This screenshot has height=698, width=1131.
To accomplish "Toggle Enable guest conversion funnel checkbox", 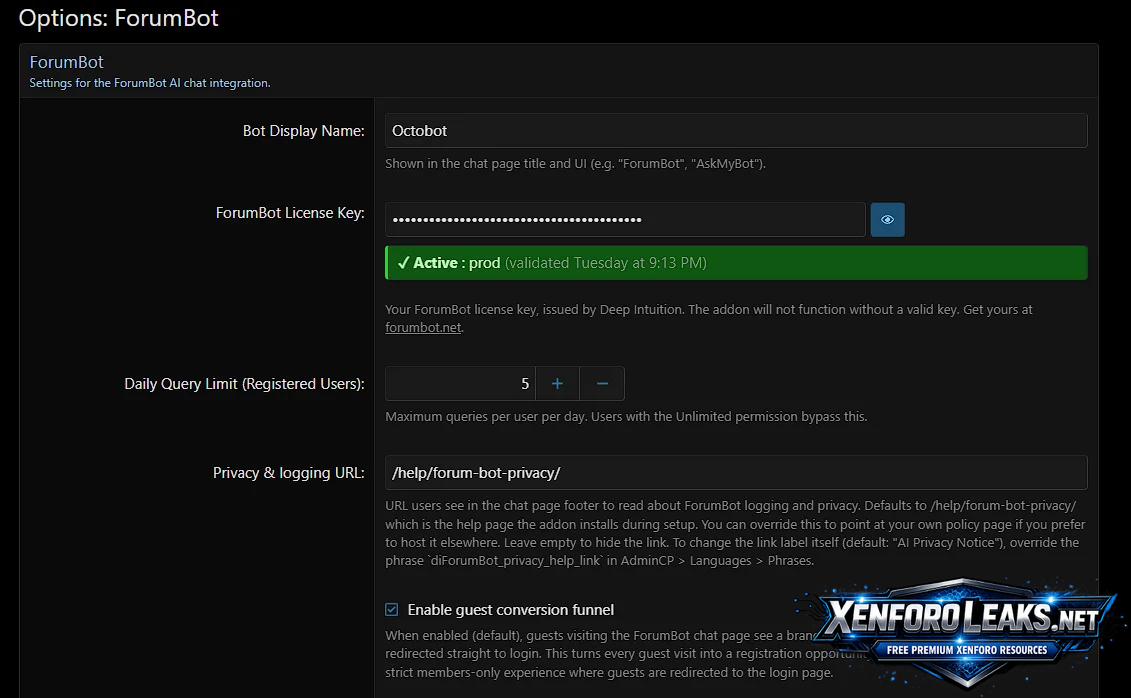I will (392, 609).
